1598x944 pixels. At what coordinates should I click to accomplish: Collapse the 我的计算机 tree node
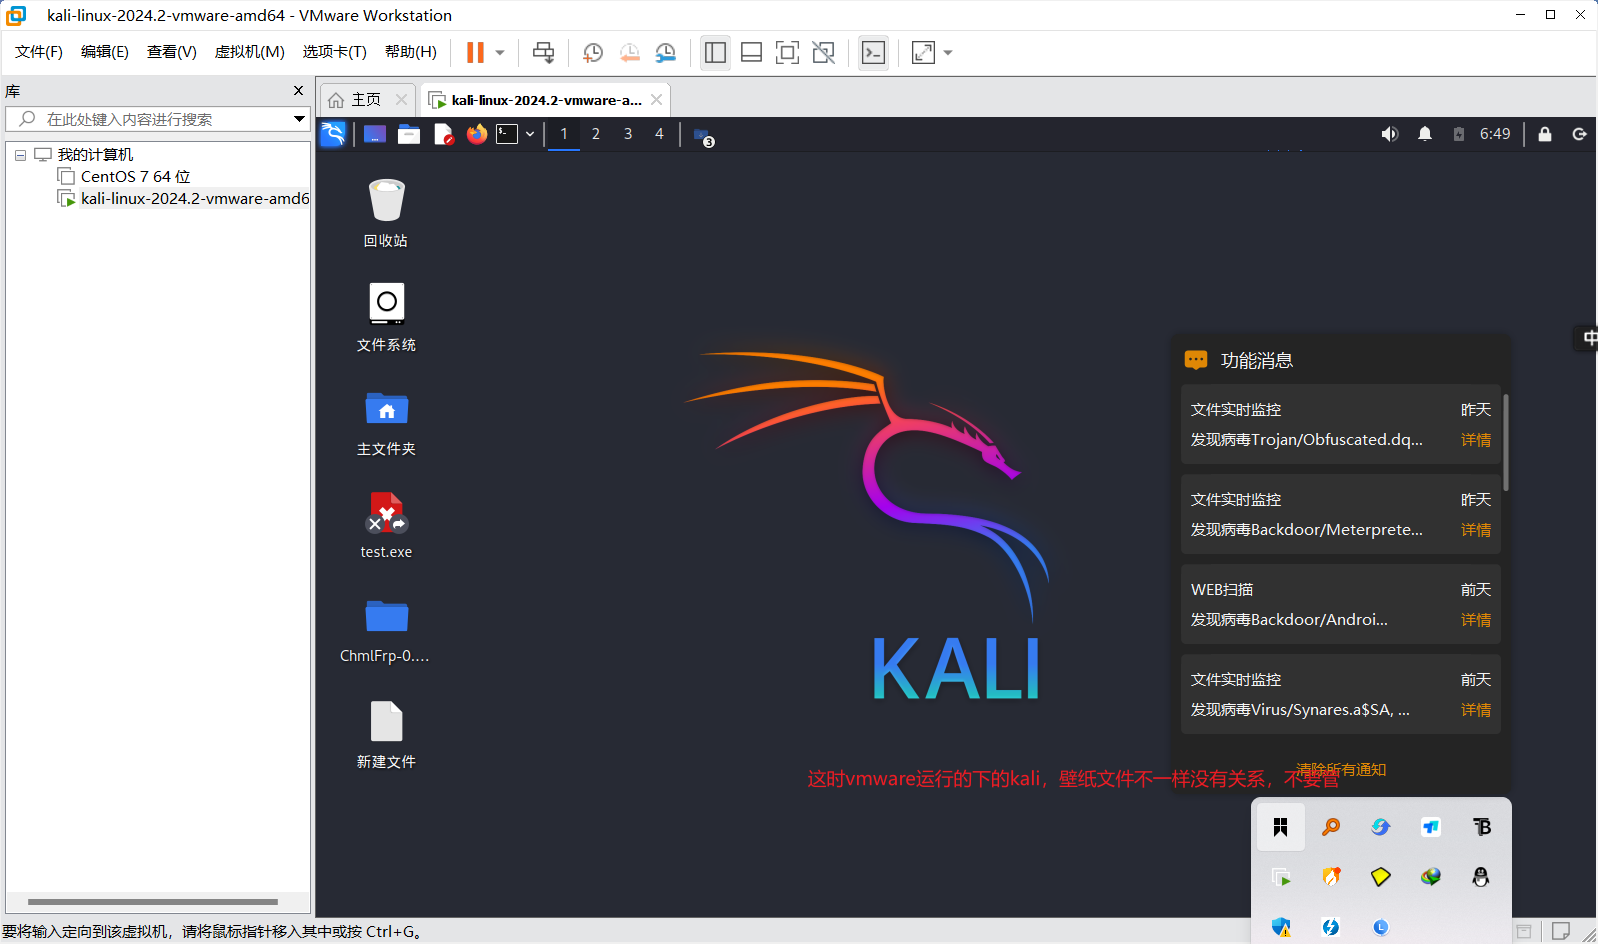(x=20, y=155)
